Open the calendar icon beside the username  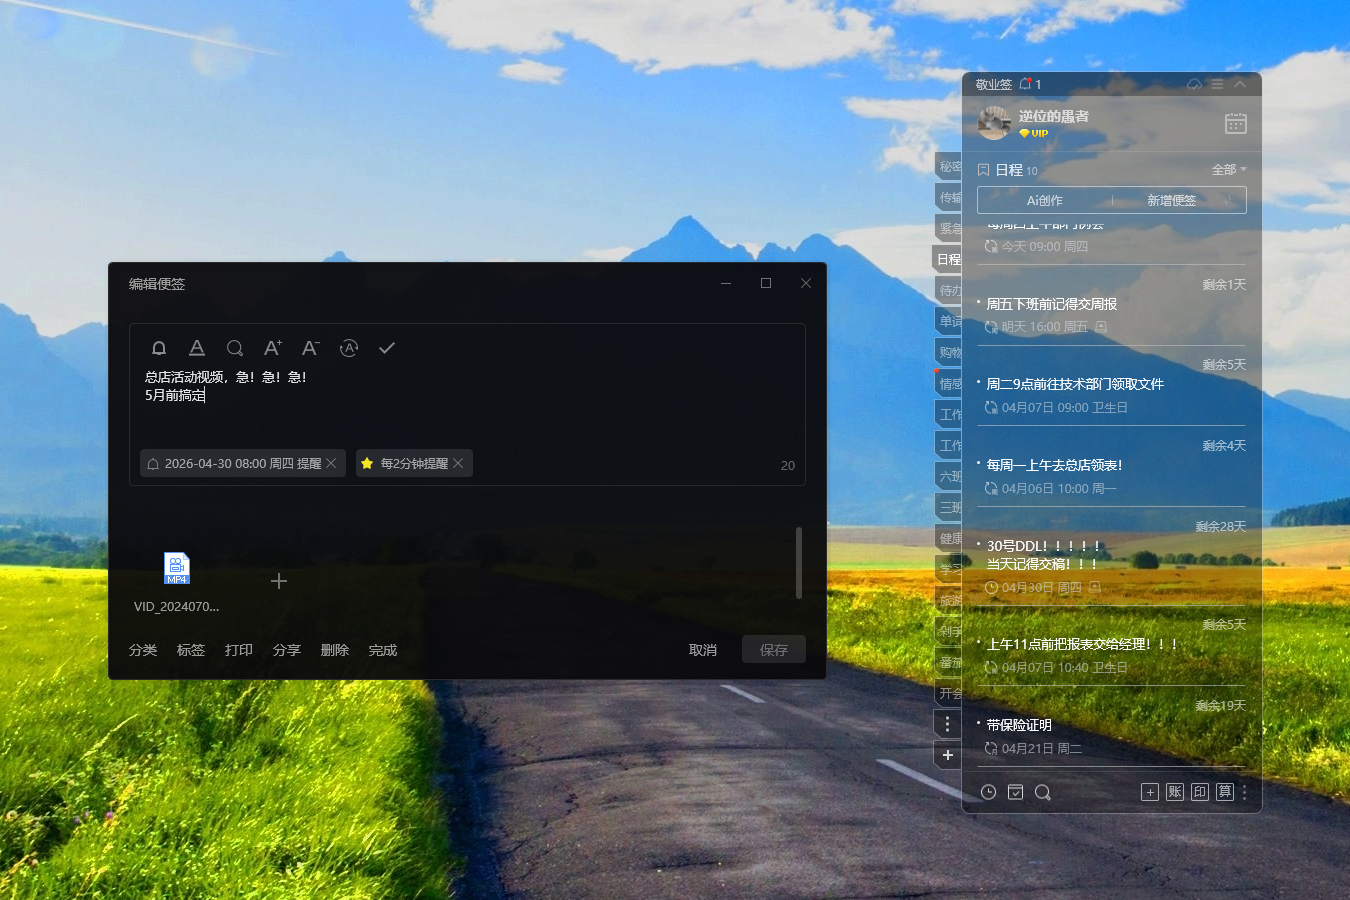click(1236, 123)
